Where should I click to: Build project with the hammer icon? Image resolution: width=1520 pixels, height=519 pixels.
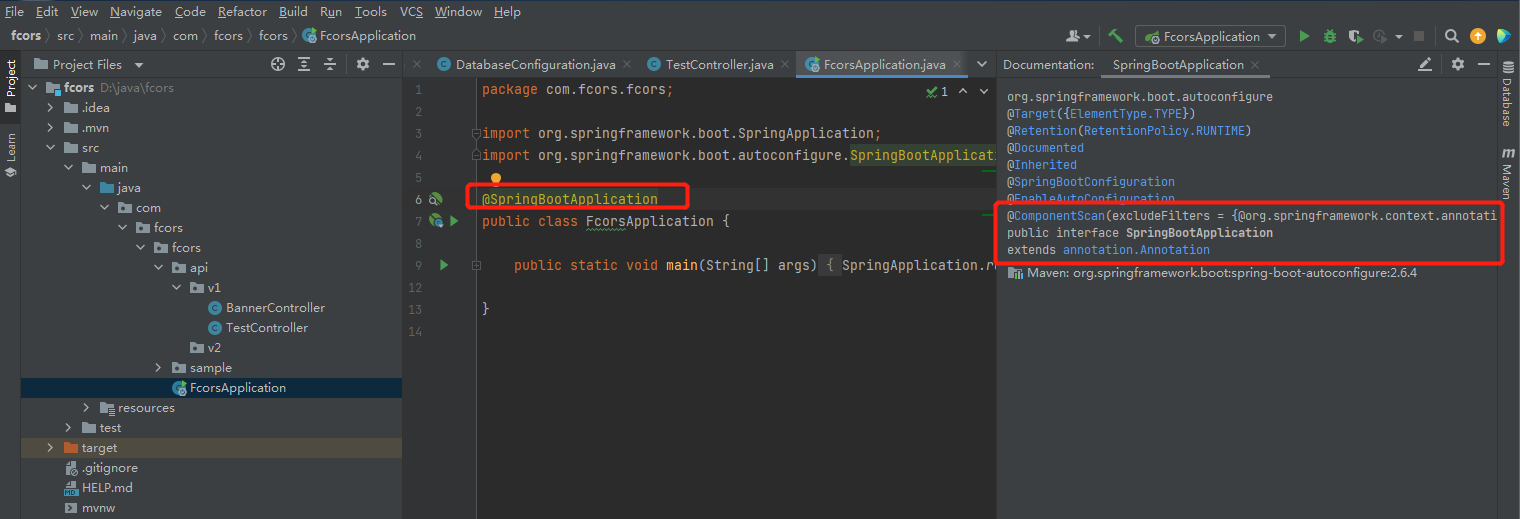point(1116,36)
